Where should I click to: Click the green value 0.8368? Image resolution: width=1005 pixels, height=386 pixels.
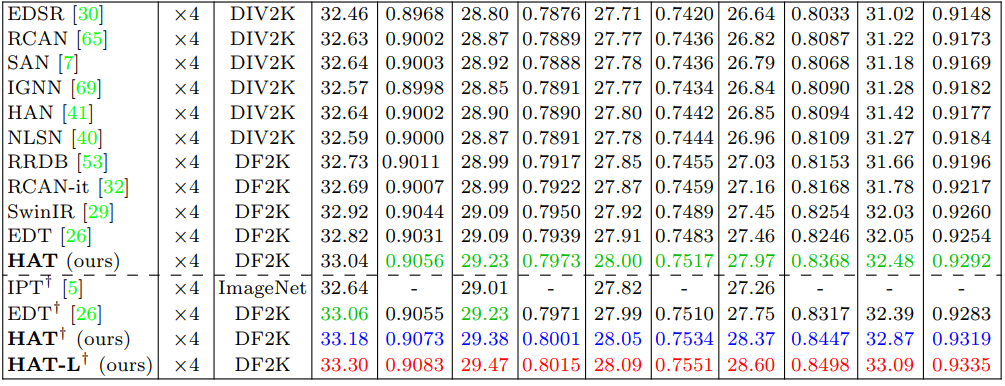tap(820, 261)
